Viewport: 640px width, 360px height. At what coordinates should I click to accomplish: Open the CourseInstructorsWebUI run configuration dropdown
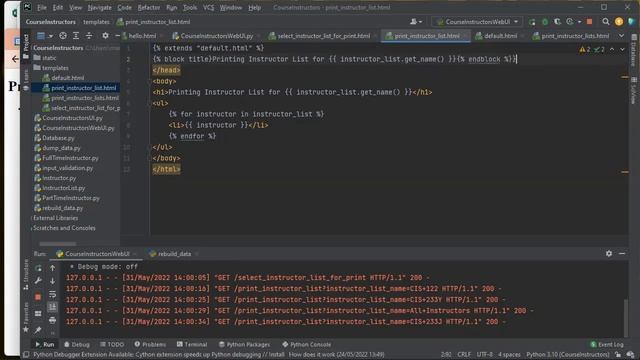click(x=477, y=22)
